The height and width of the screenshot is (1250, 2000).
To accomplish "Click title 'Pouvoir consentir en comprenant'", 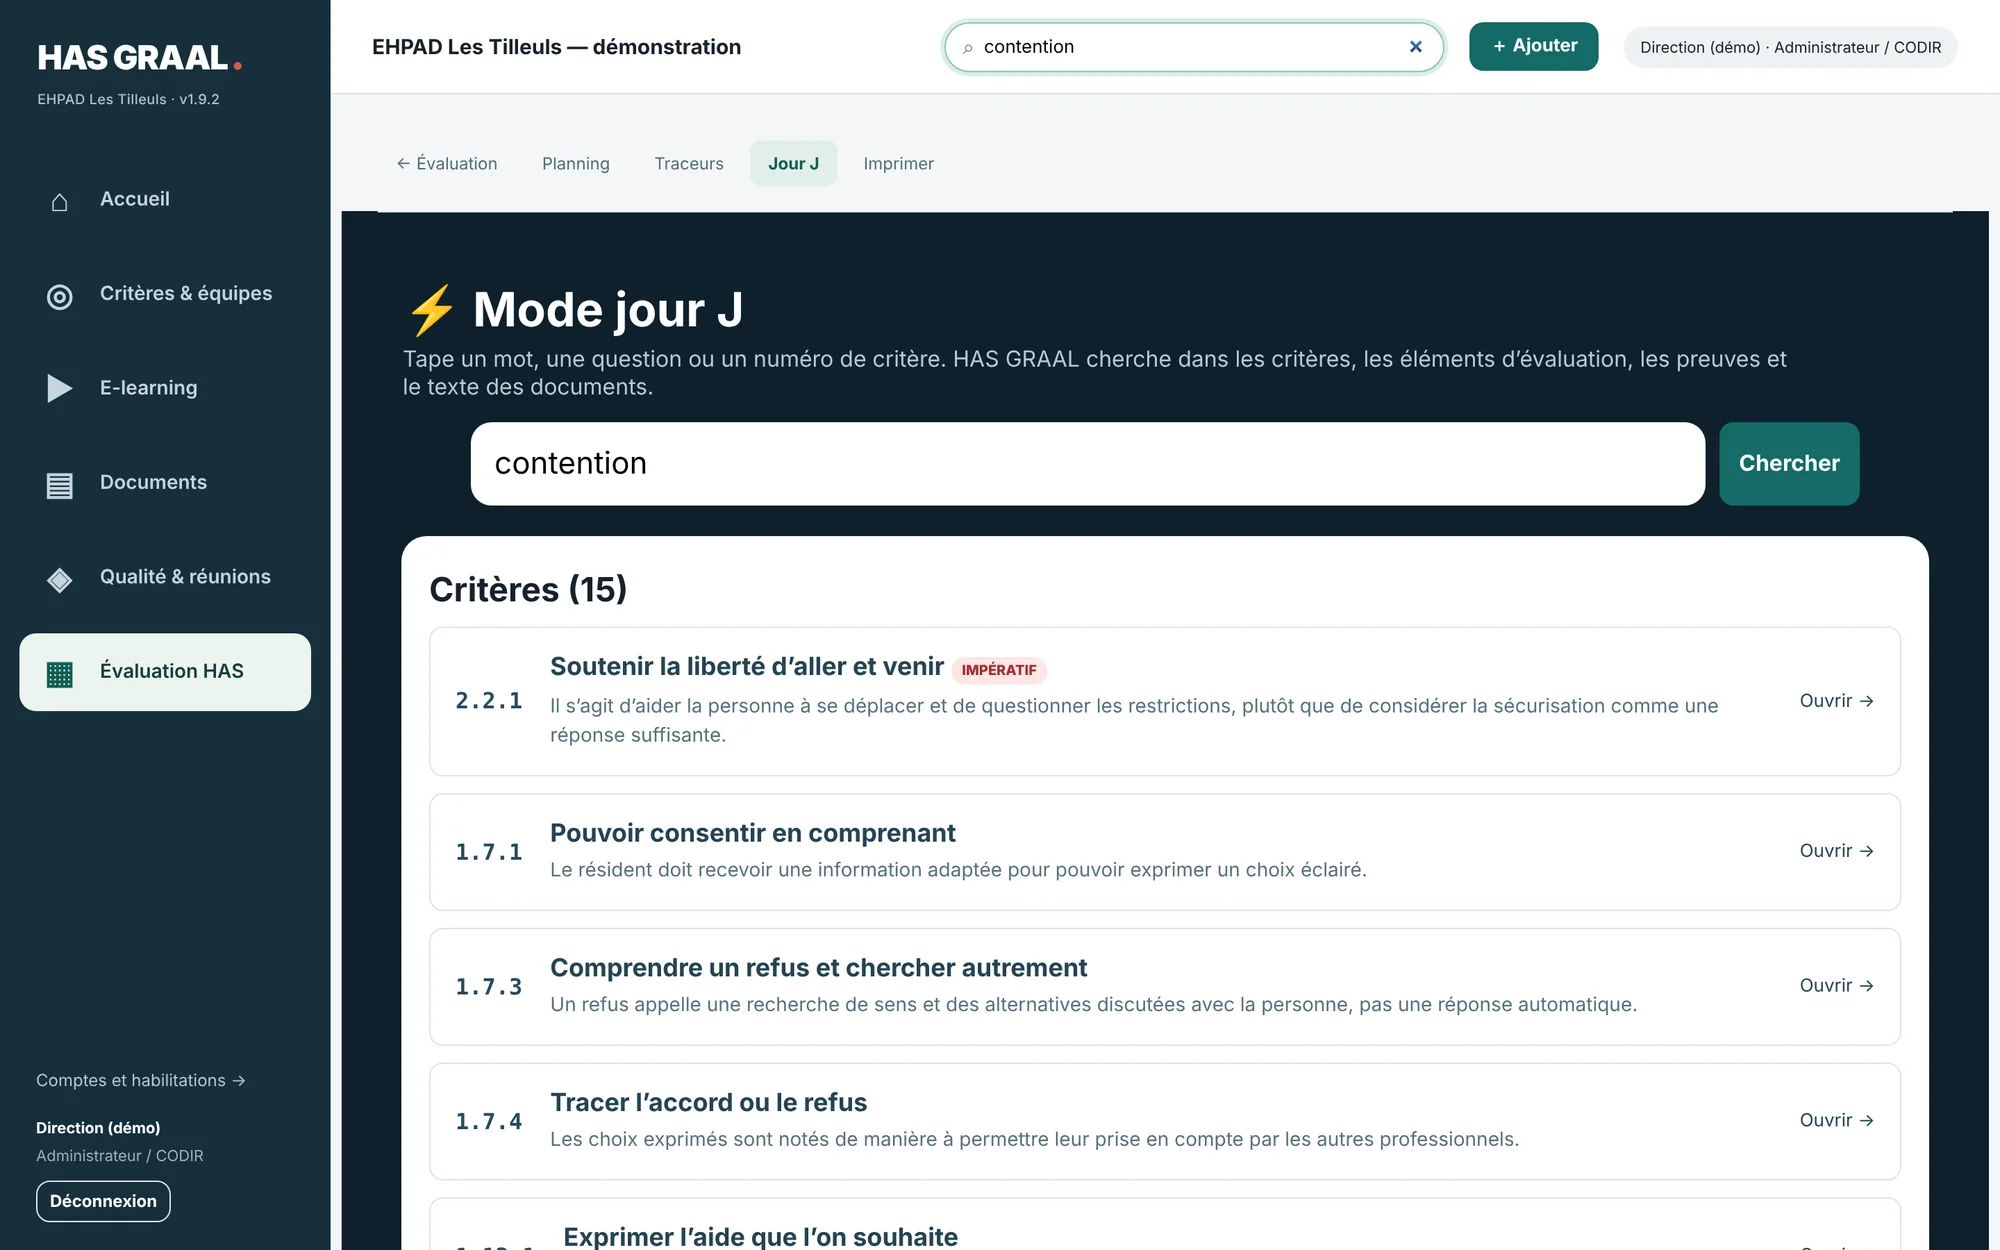I will 753,834.
